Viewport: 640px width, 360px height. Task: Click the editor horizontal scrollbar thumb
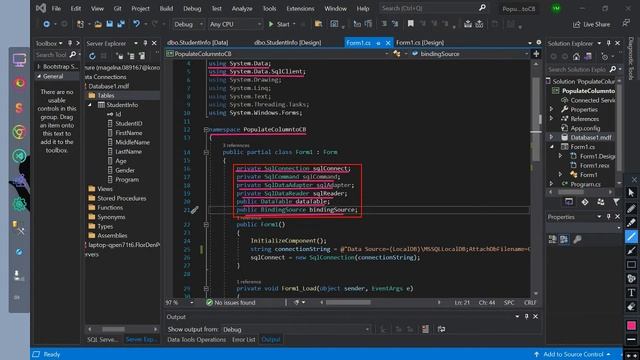pos(348,302)
